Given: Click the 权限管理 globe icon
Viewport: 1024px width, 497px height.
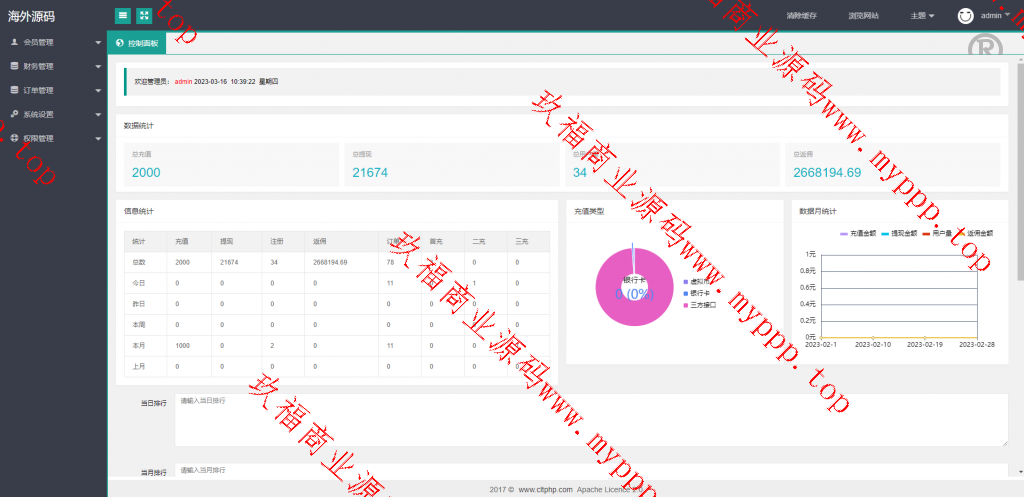Looking at the screenshot, I should (x=14, y=138).
